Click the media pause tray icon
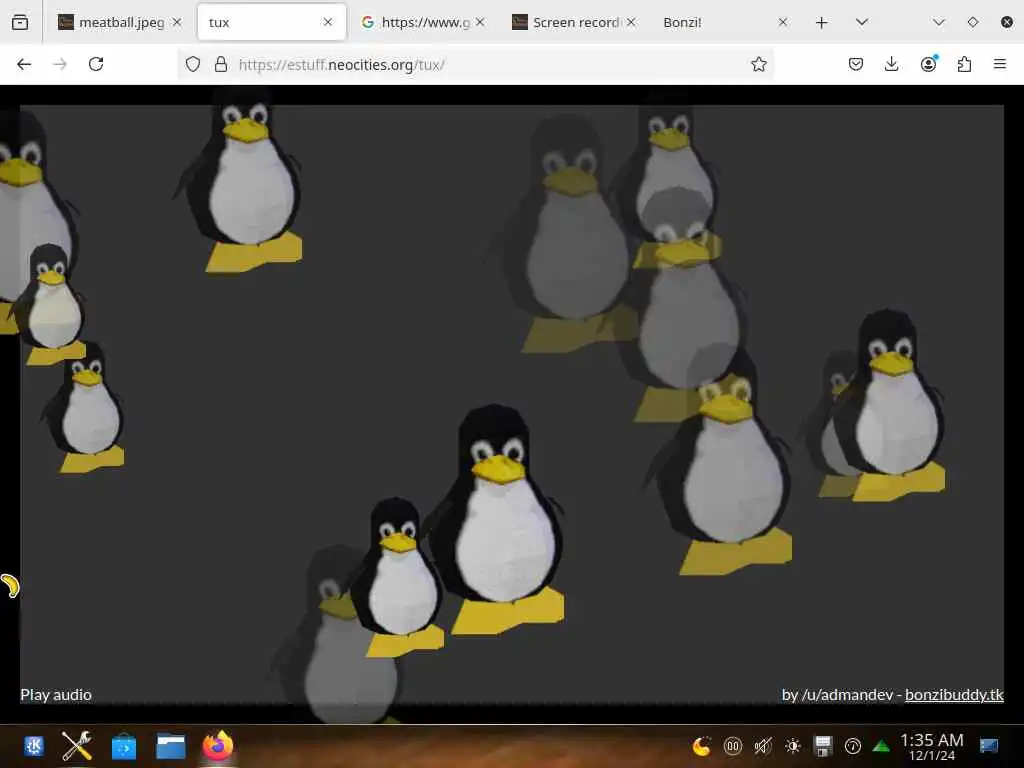Image resolution: width=1024 pixels, height=768 pixels. coord(733,746)
